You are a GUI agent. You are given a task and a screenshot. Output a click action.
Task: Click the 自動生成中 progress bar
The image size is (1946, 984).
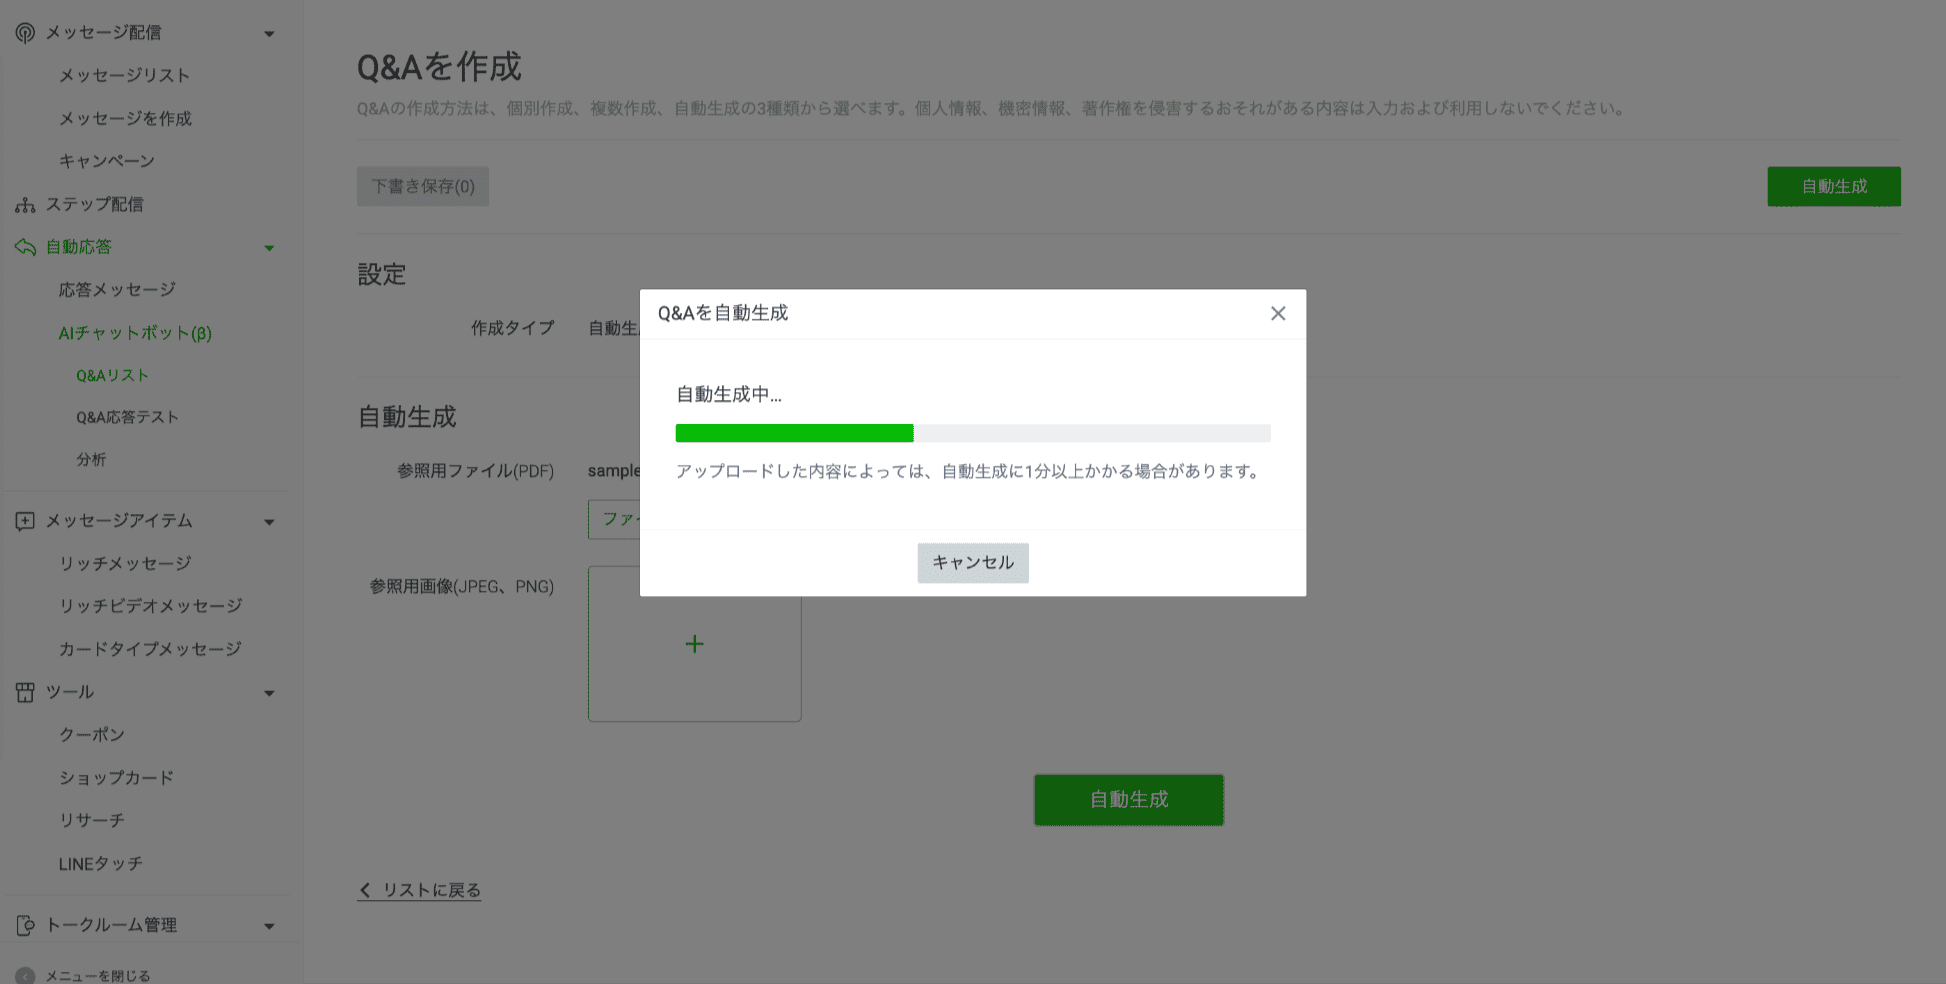coord(972,432)
